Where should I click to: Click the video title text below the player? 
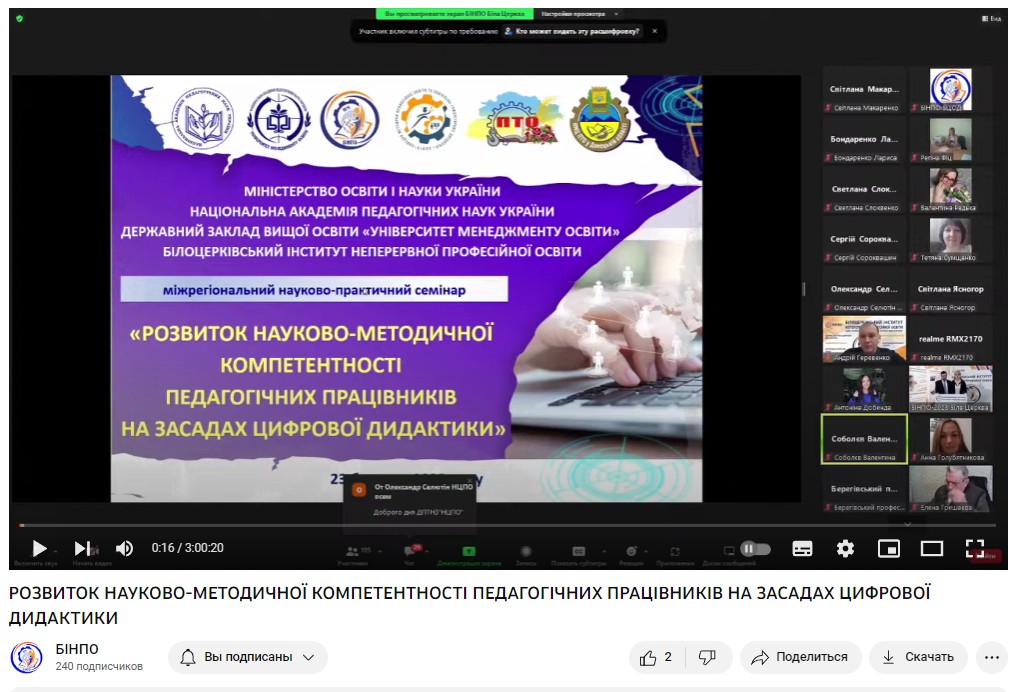[x=469, y=605]
